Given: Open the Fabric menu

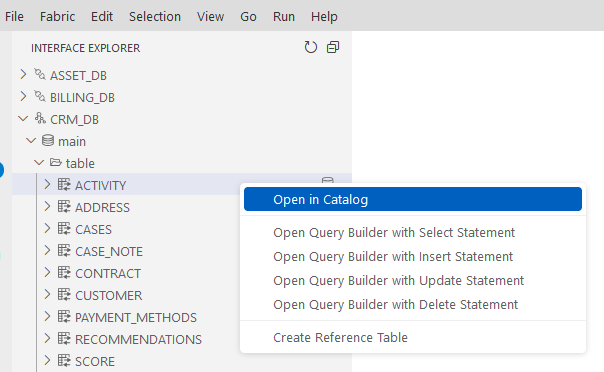Looking at the screenshot, I should [57, 17].
